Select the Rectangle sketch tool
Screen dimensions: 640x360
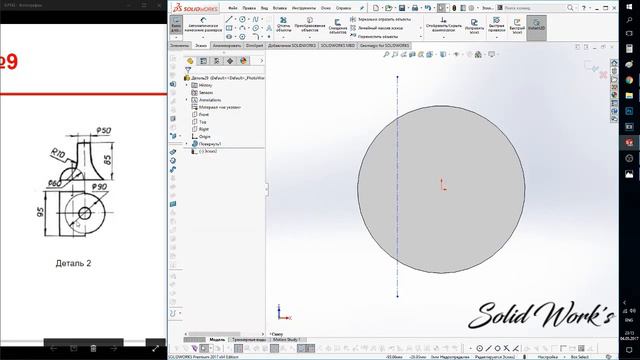229,28
